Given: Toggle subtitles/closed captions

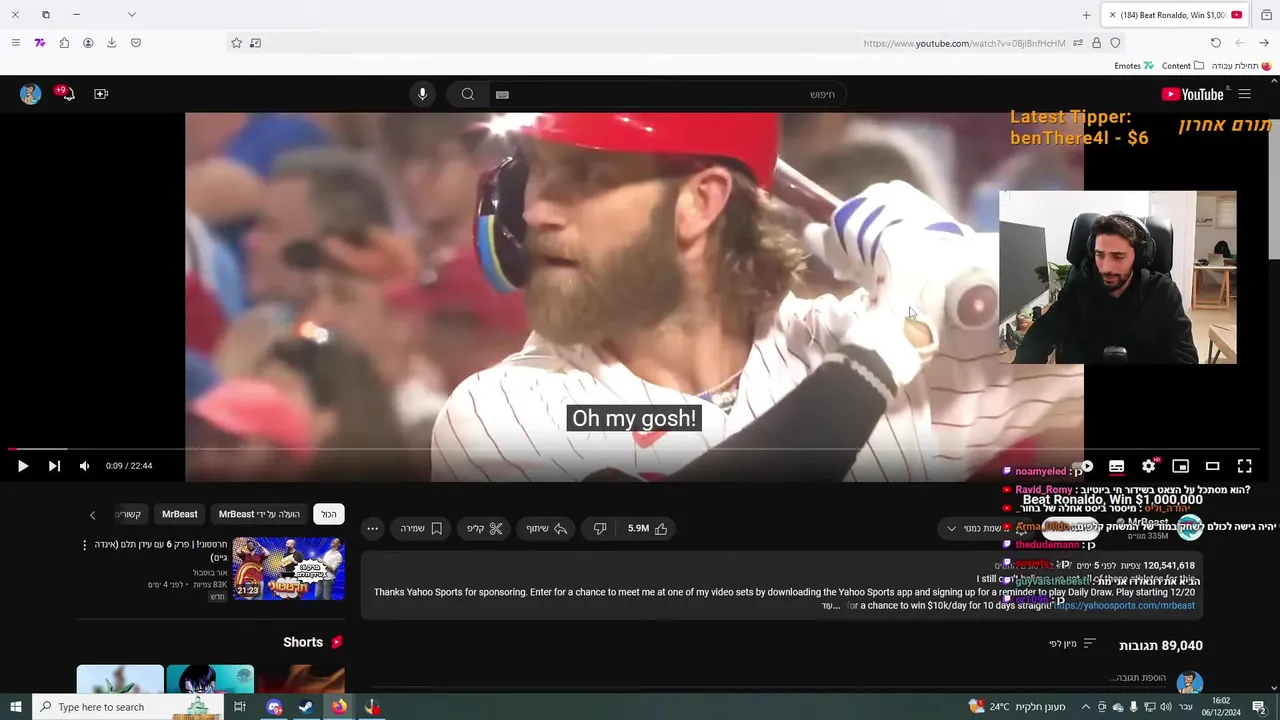Looking at the screenshot, I should pos(1116,466).
